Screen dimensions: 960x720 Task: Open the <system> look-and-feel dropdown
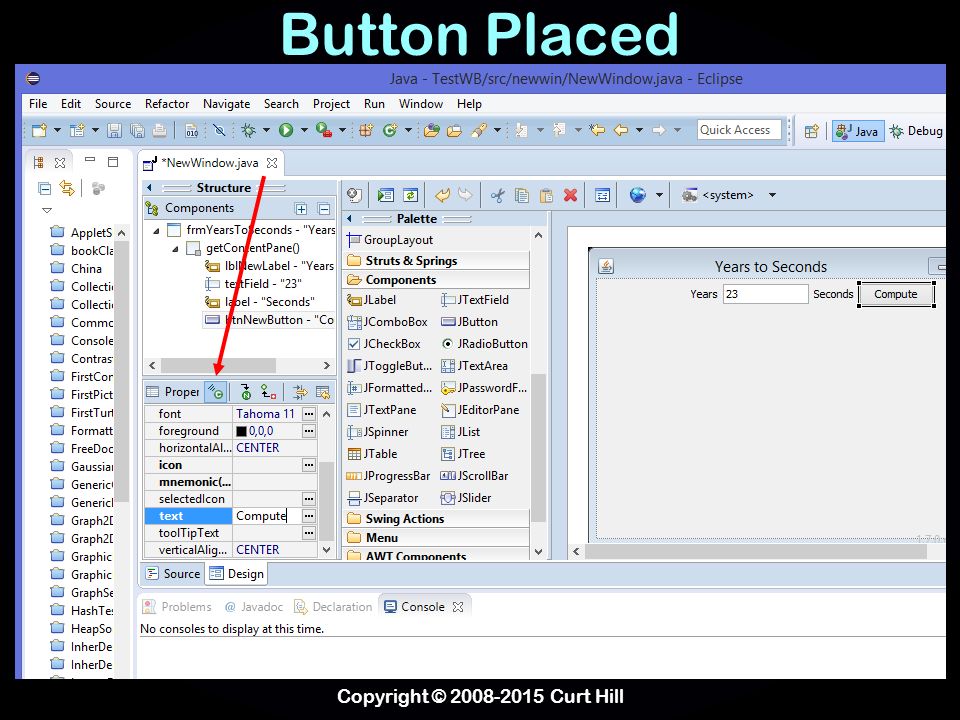pos(773,195)
